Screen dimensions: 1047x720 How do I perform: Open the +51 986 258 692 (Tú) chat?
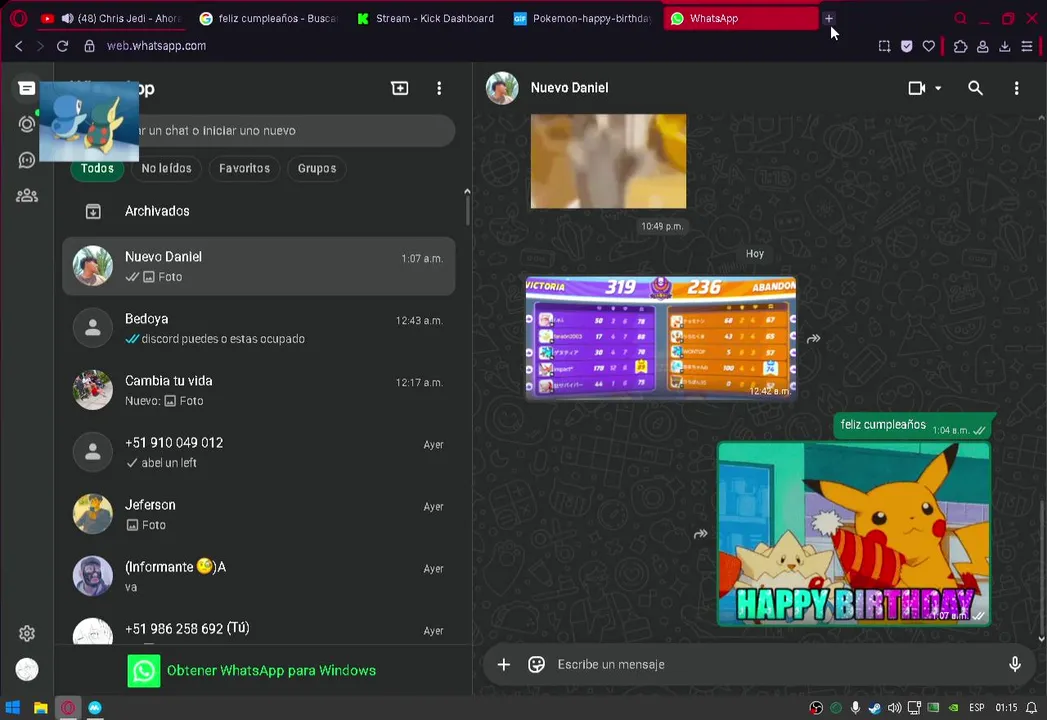pyautogui.click(x=259, y=628)
